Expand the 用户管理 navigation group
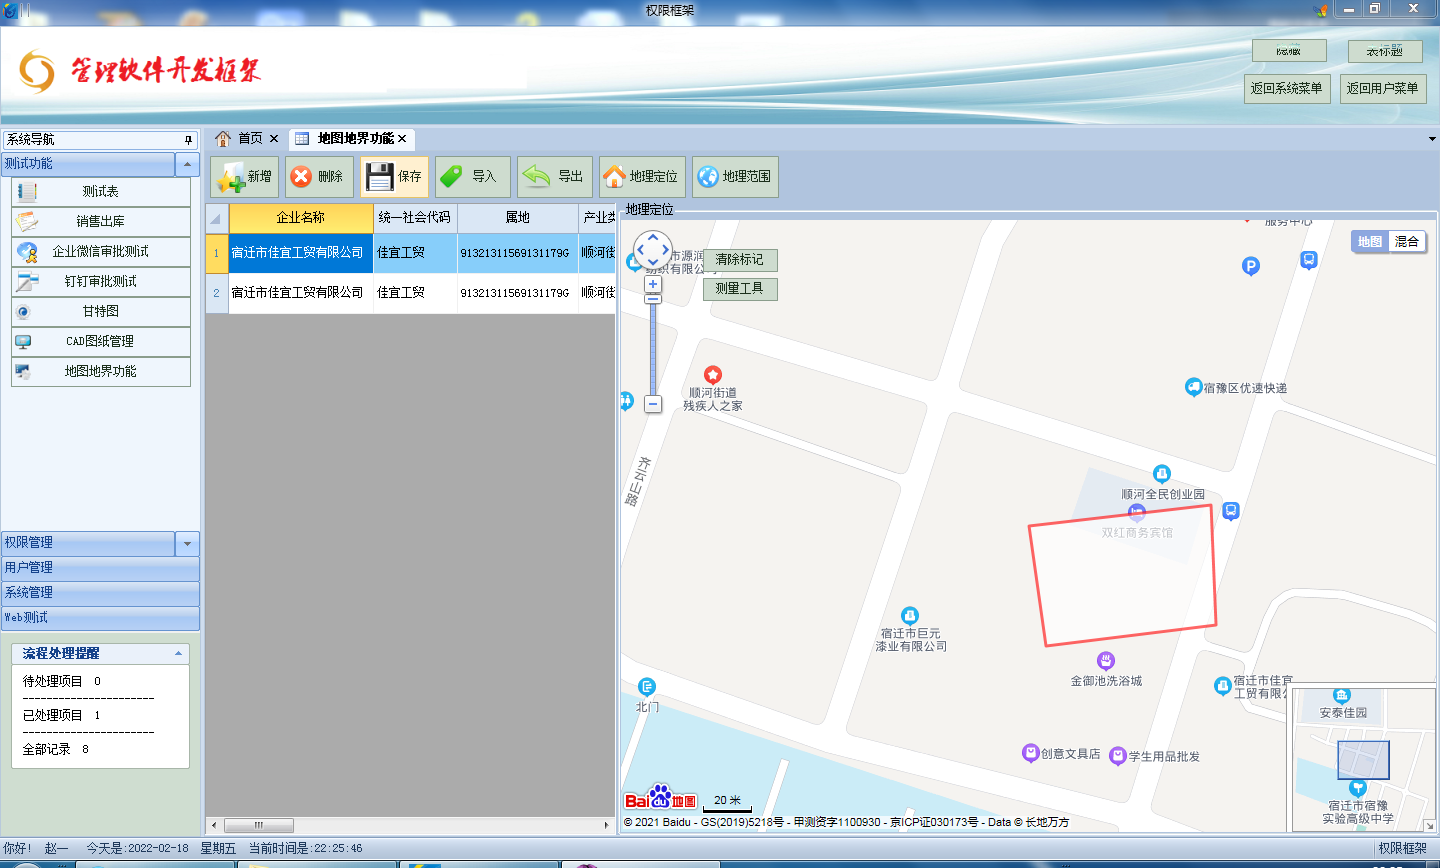The height and width of the screenshot is (868, 1440). click(100, 568)
